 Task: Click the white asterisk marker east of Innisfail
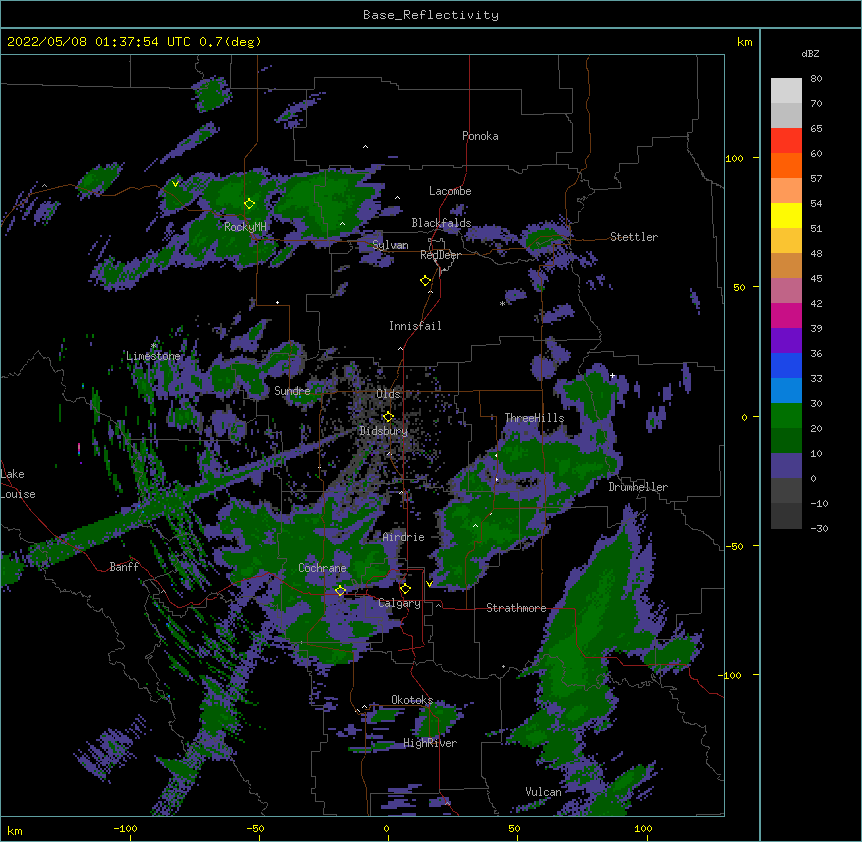[502, 304]
